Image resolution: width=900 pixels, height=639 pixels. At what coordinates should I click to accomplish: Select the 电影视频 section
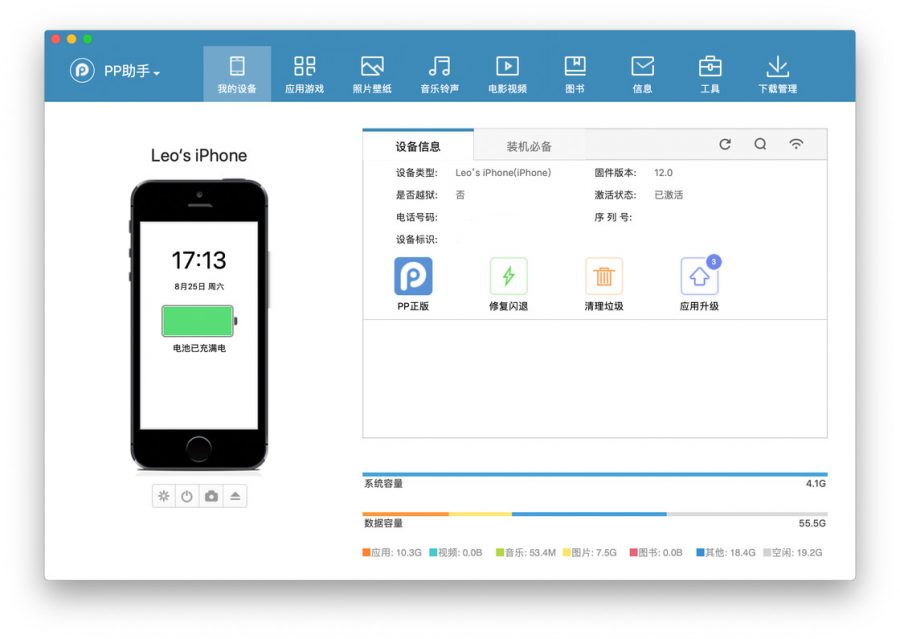click(x=507, y=74)
